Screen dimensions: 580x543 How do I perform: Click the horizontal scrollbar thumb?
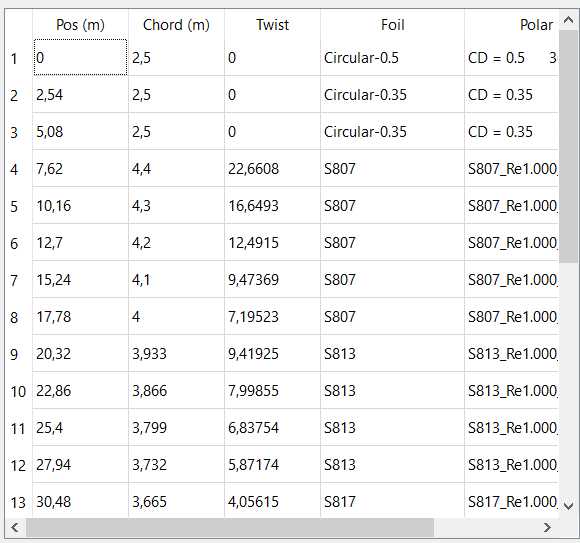tap(230, 527)
